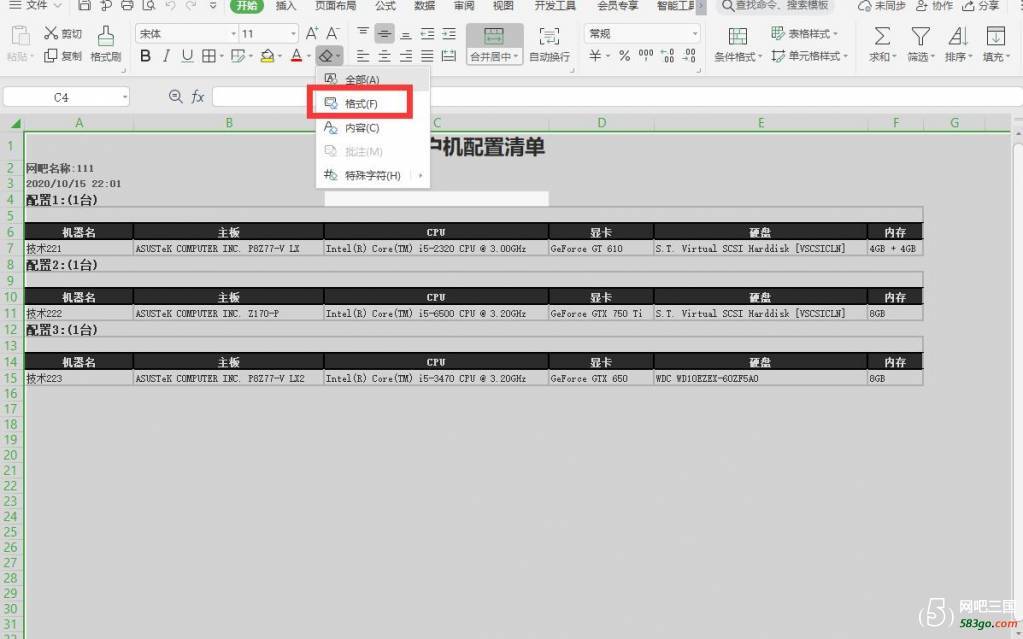This screenshot has width=1023, height=639.
Task: Click the Borders grid icon
Action: (209, 56)
